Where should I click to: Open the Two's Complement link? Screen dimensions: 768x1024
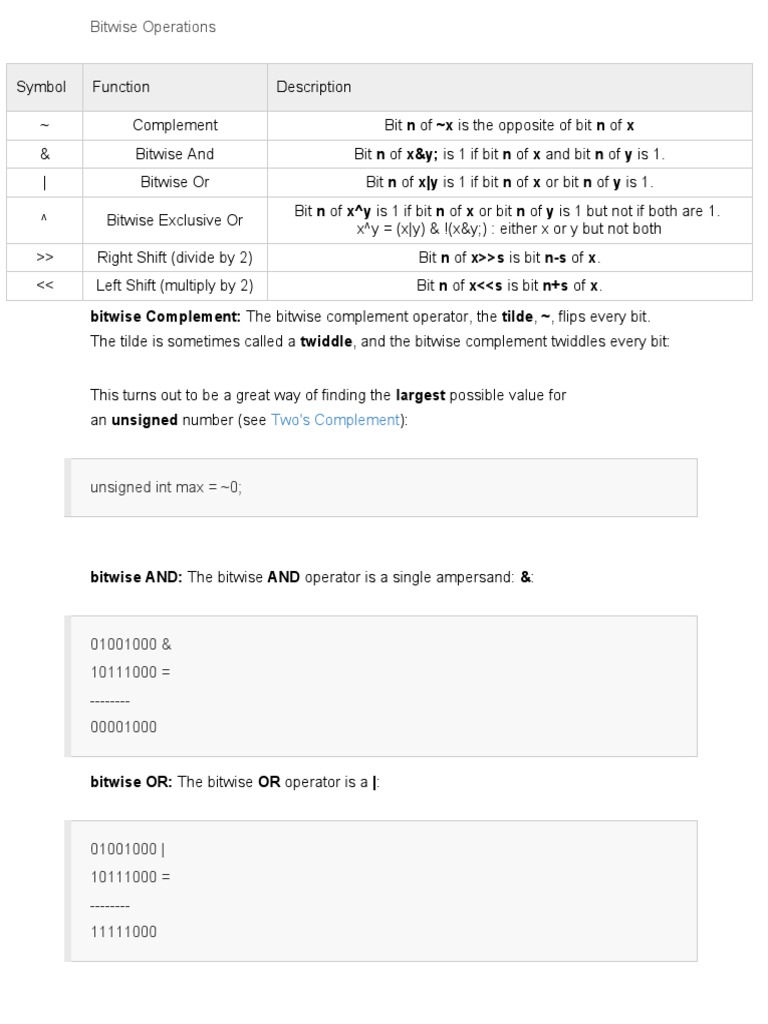pos(335,421)
